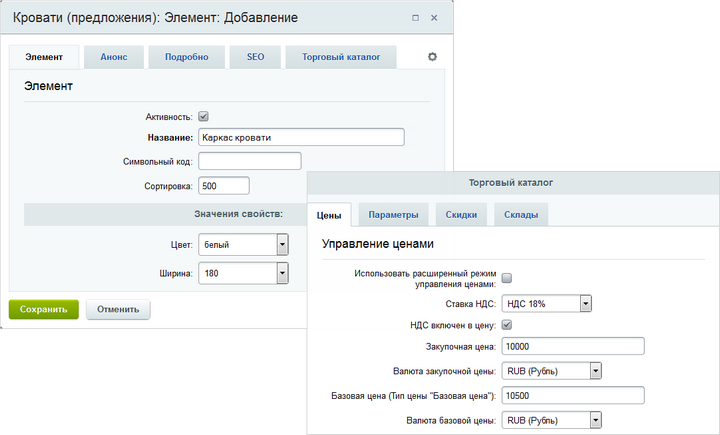This screenshot has height=435, width=720.
Task: Maximize the dialog window with square icon
Action: pos(415,19)
